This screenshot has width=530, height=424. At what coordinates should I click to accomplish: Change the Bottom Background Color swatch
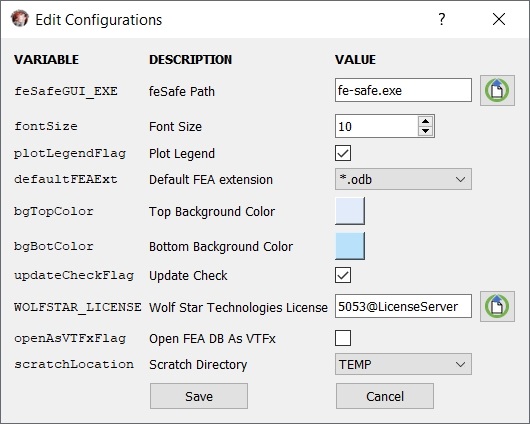coord(350,246)
